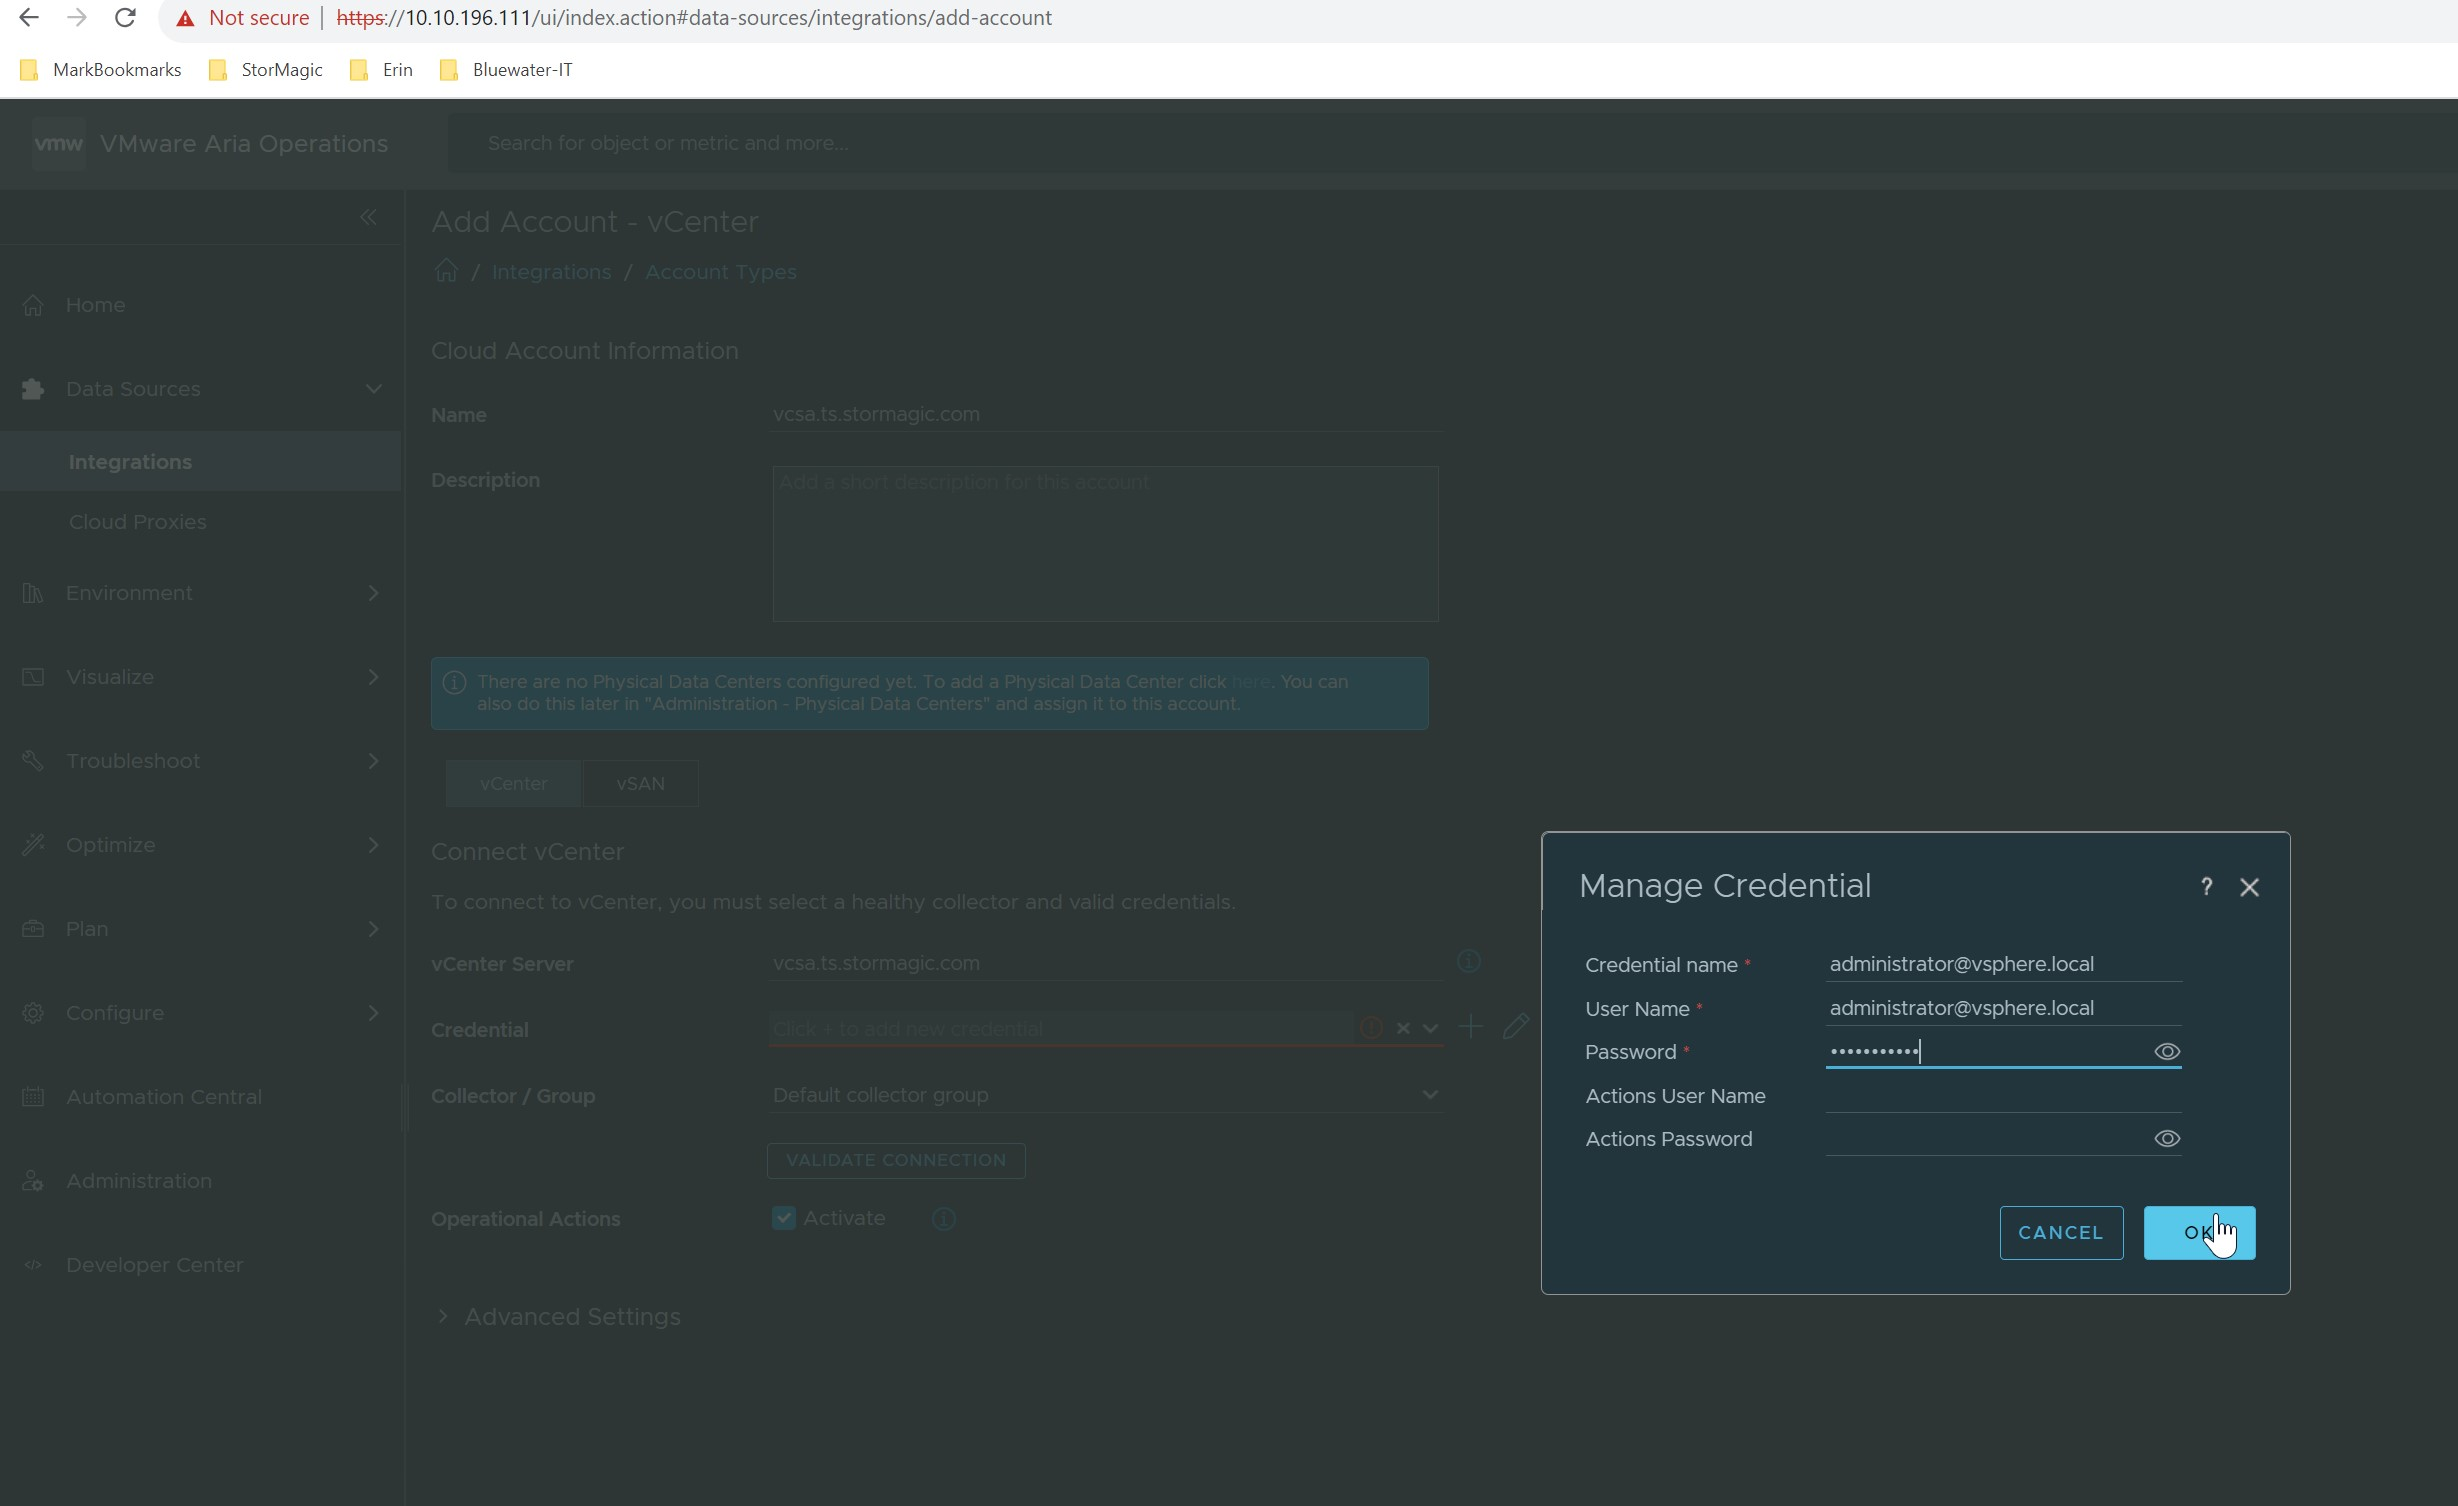2458x1506 pixels.
Task: Reload the page with refresh icon
Action: click(x=125, y=18)
